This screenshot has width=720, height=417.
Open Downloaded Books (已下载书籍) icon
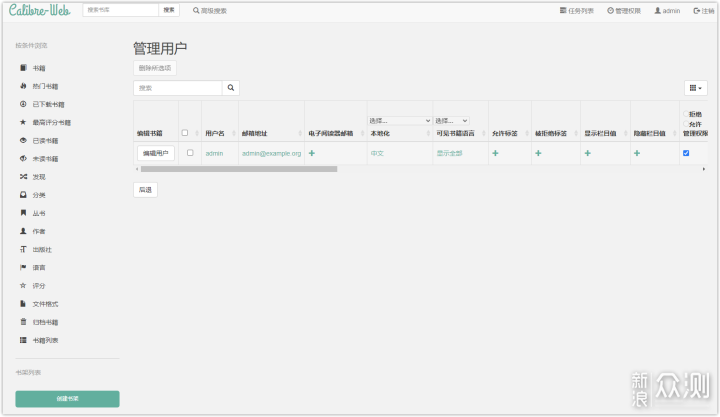(x=23, y=104)
